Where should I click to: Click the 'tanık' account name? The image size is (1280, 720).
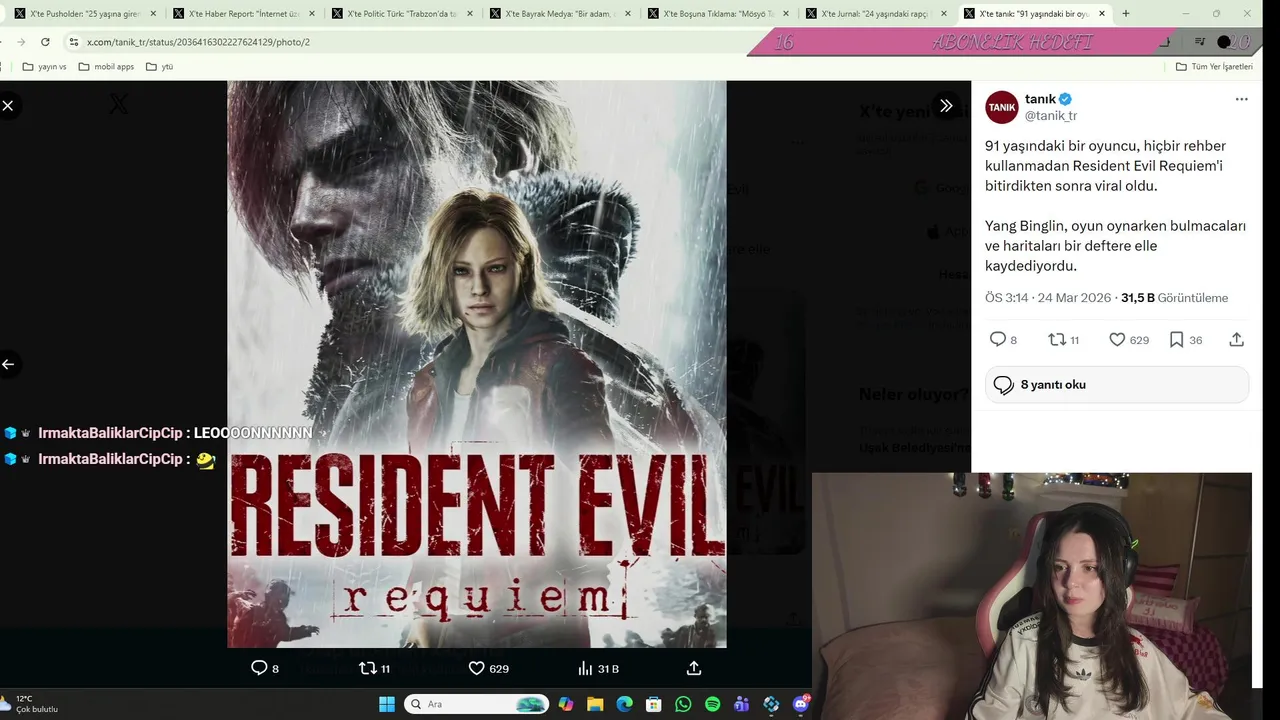(1040, 99)
